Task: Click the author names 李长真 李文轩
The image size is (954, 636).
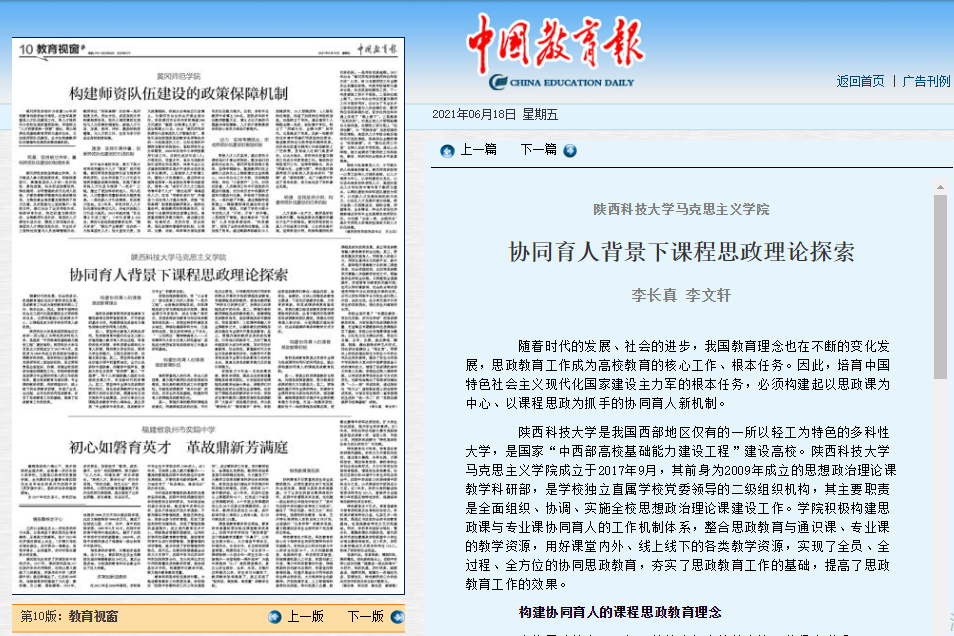Action: pos(681,296)
